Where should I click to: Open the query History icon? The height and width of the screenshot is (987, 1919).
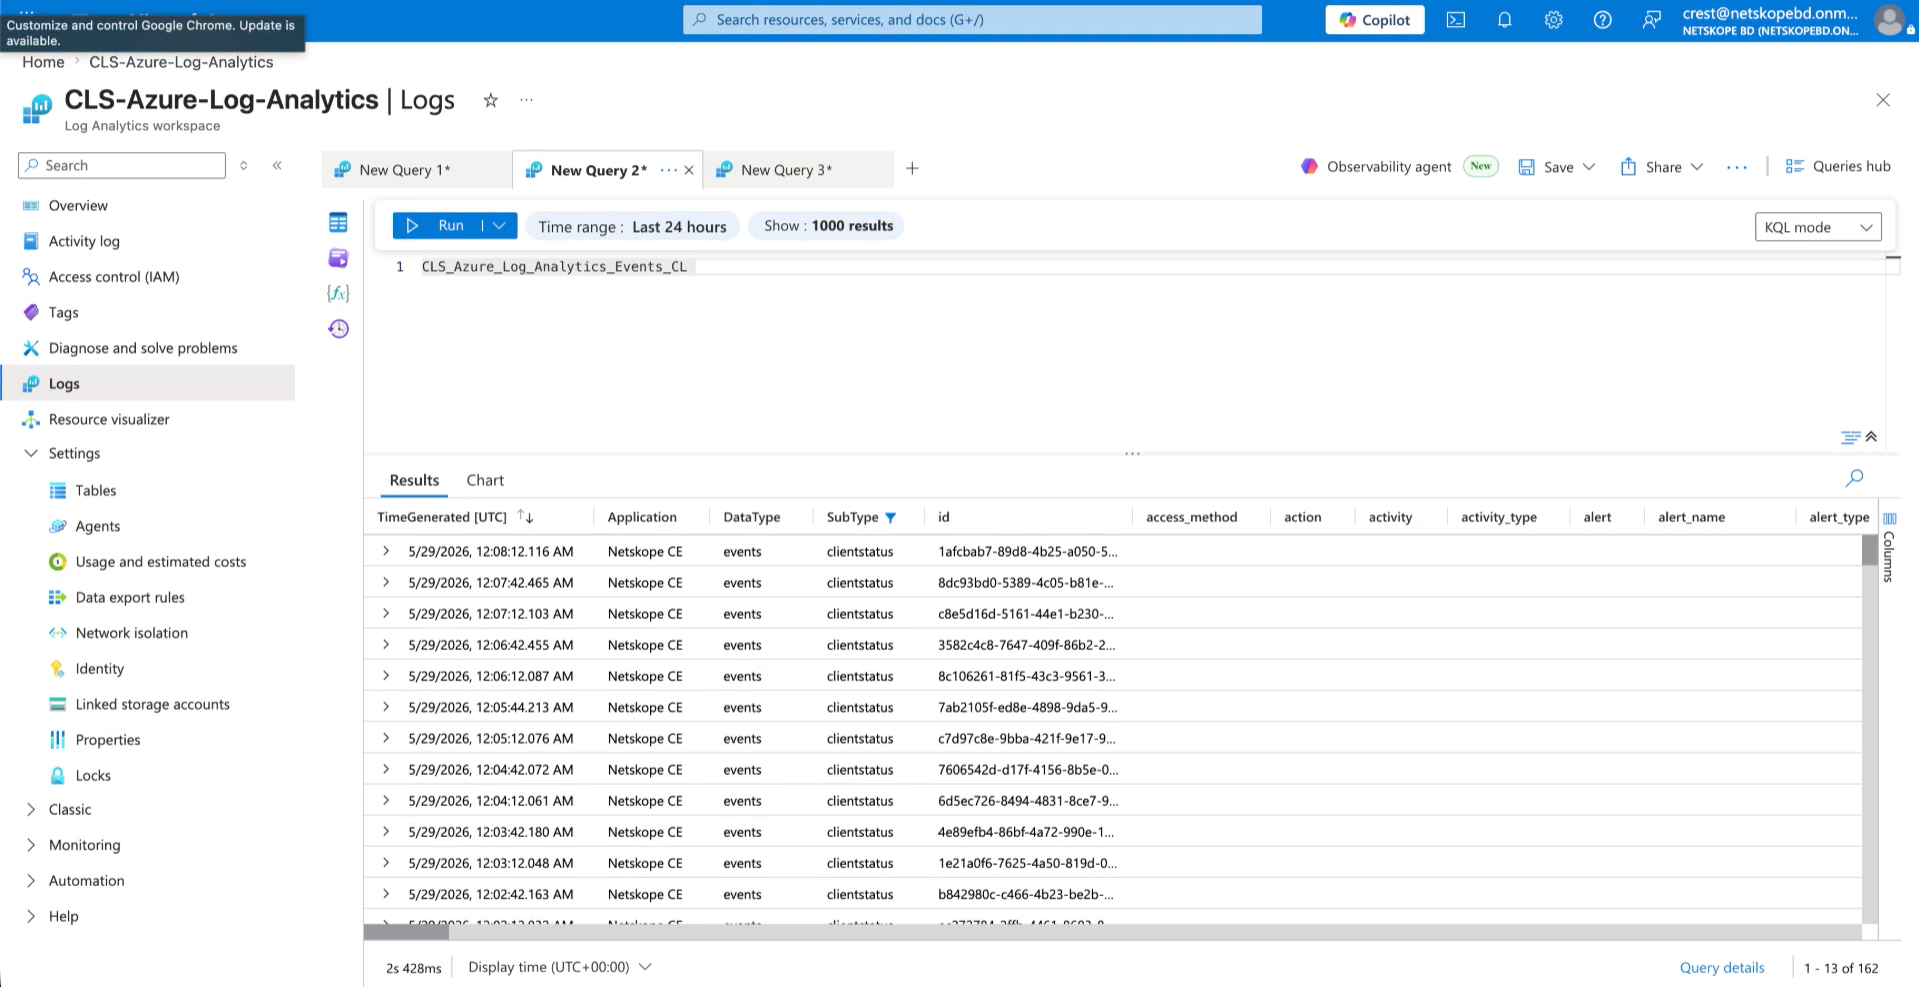[x=338, y=329]
